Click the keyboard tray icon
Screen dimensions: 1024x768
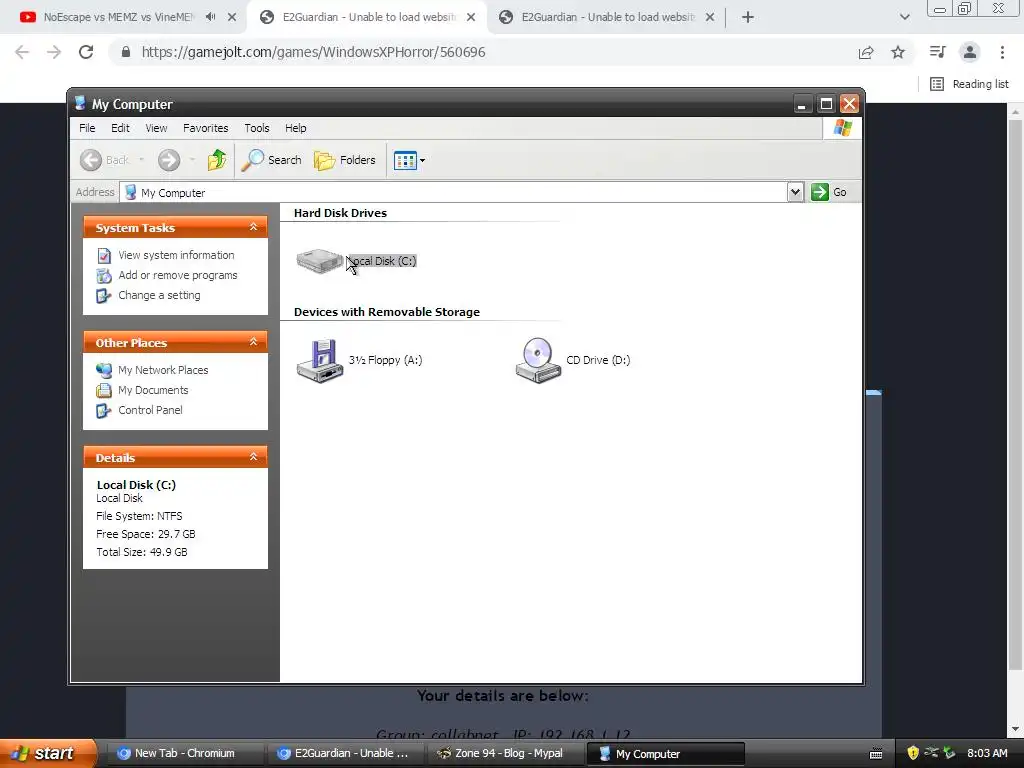click(x=876, y=754)
